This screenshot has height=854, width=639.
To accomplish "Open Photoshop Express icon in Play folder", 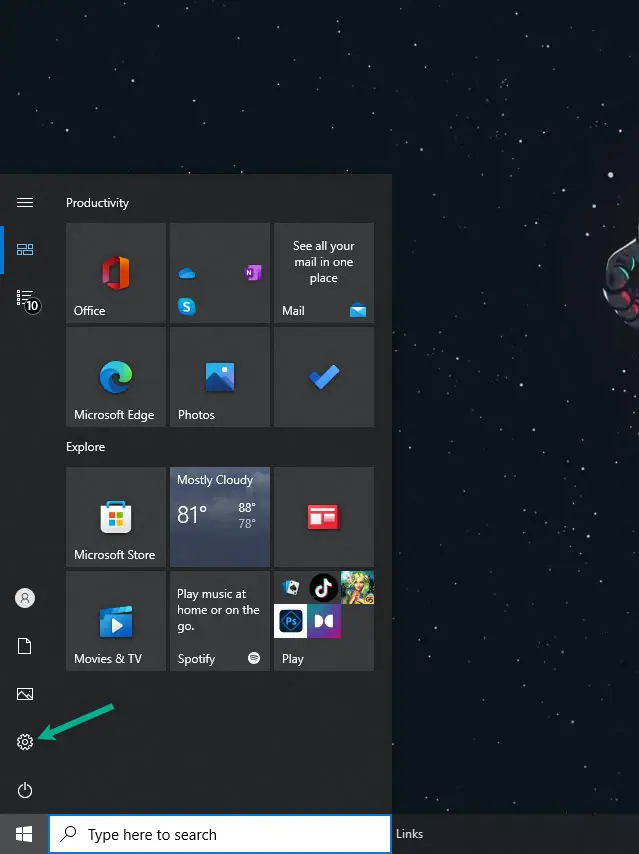I will click(x=290, y=621).
